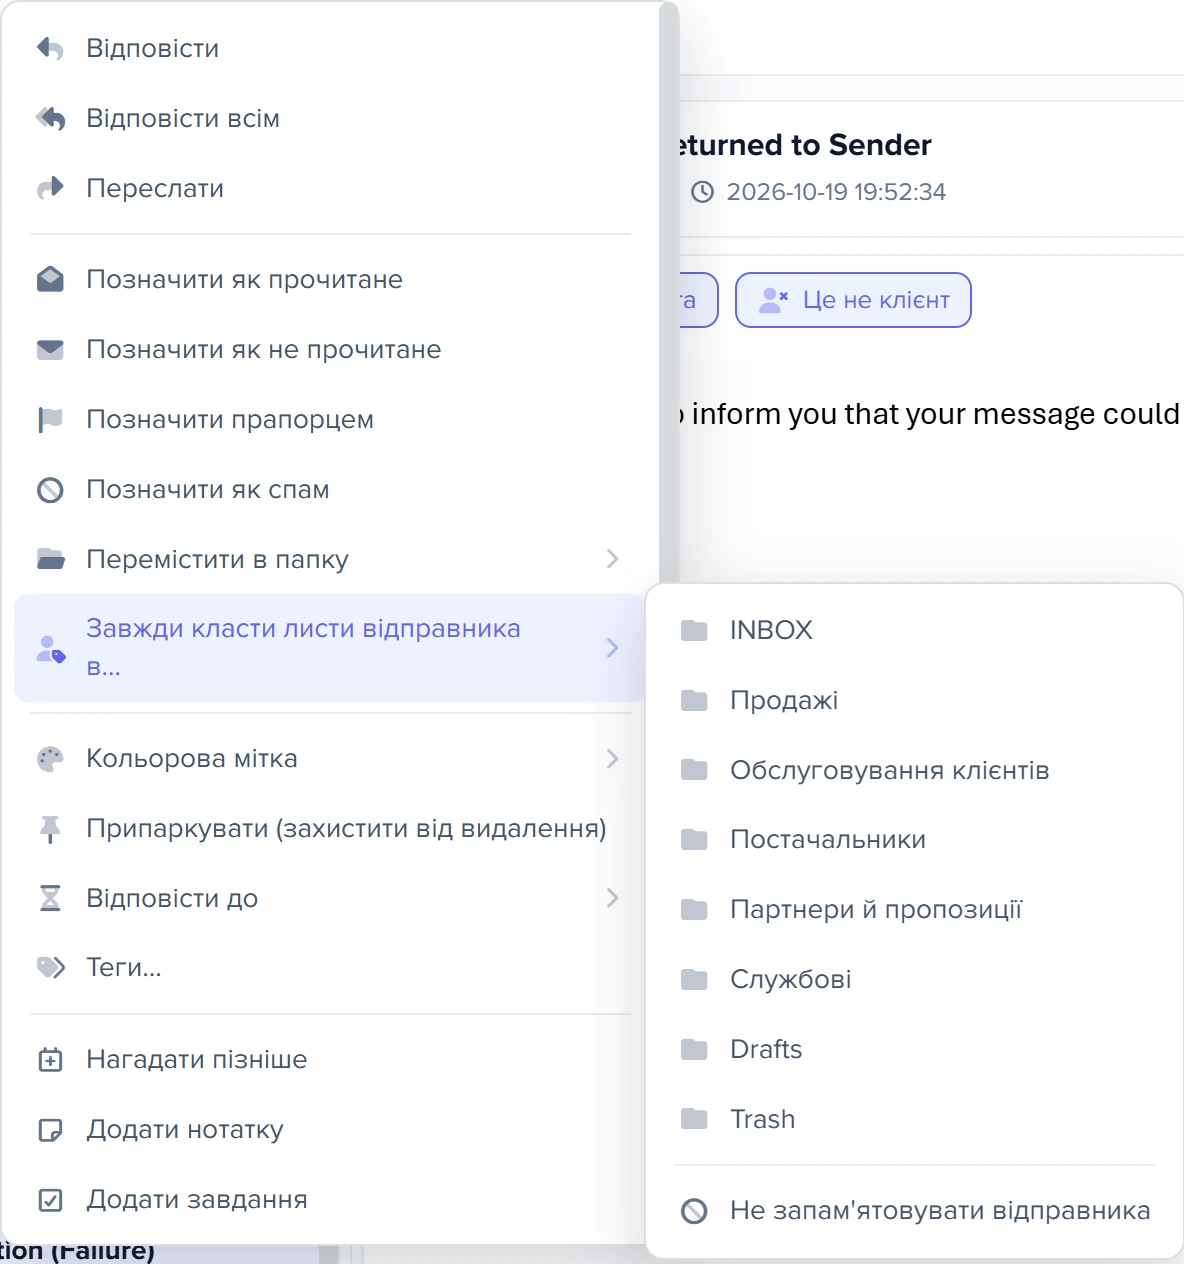Select Припаркувати (захистити від видалення)
Viewport: 1184px width, 1264px height.
tap(330, 828)
